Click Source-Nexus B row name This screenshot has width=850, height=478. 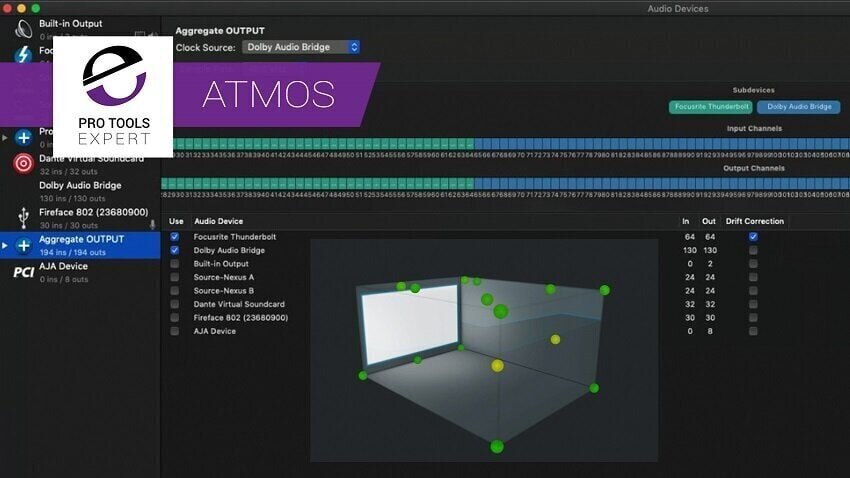tap(223, 291)
